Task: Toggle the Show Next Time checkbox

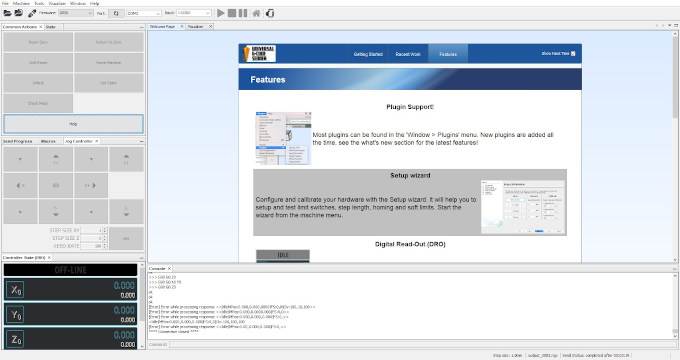Action: coord(573,54)
